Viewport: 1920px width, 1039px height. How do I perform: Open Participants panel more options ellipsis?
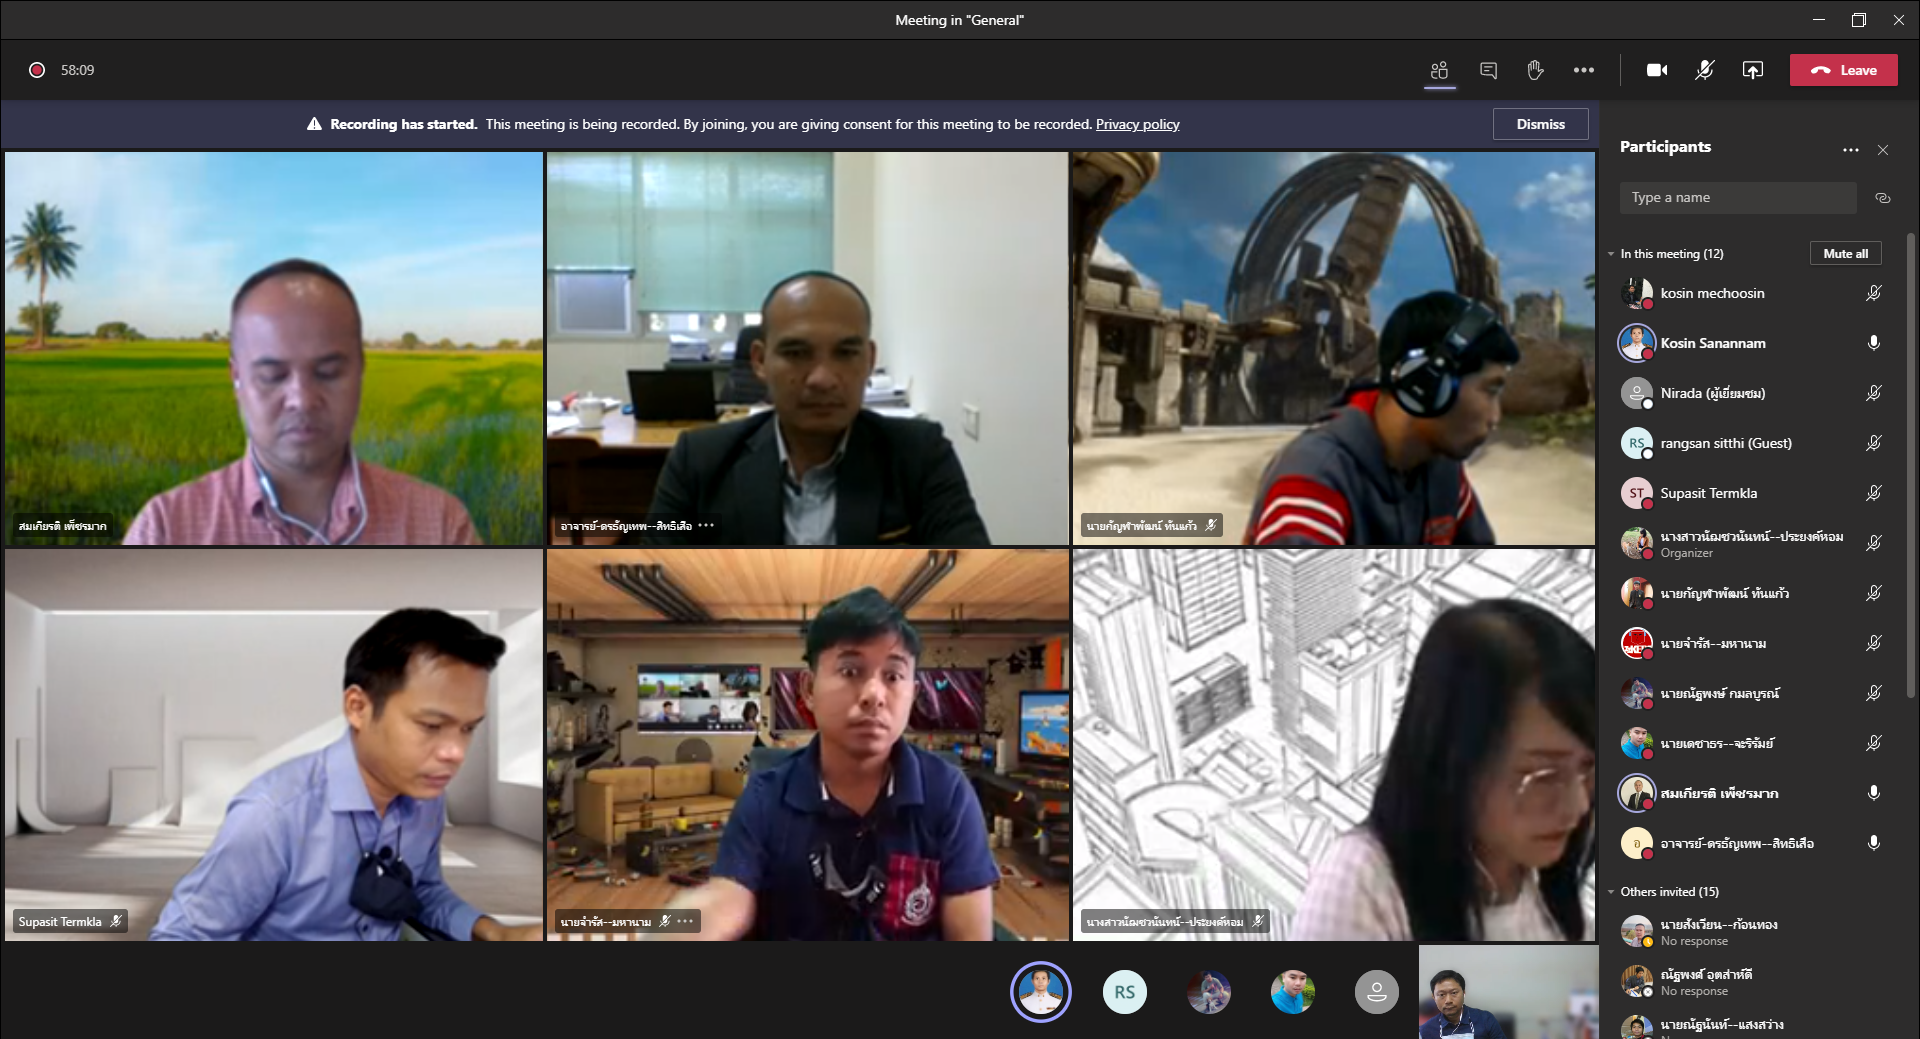(x=1850, y=150)
